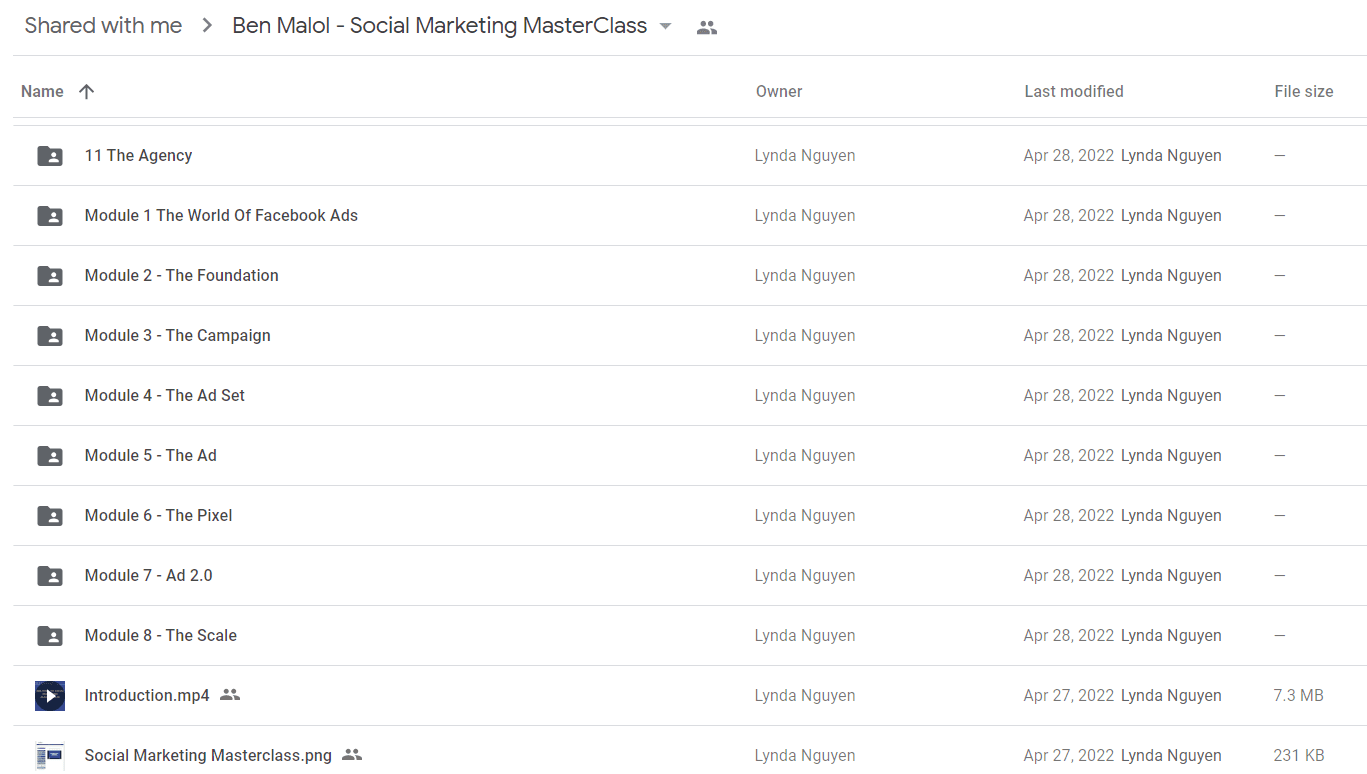1367x774 pixels.
Task: Click the Ben Malol - Social Marketing MasterClass breadcrumb
Action: pyautogui.click(x=440, y=26)
